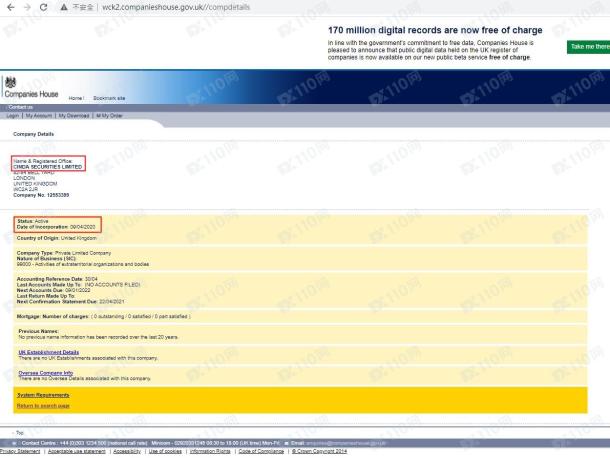Click the Companies House crest logo

pyautogui.click(x=11, y=82)
